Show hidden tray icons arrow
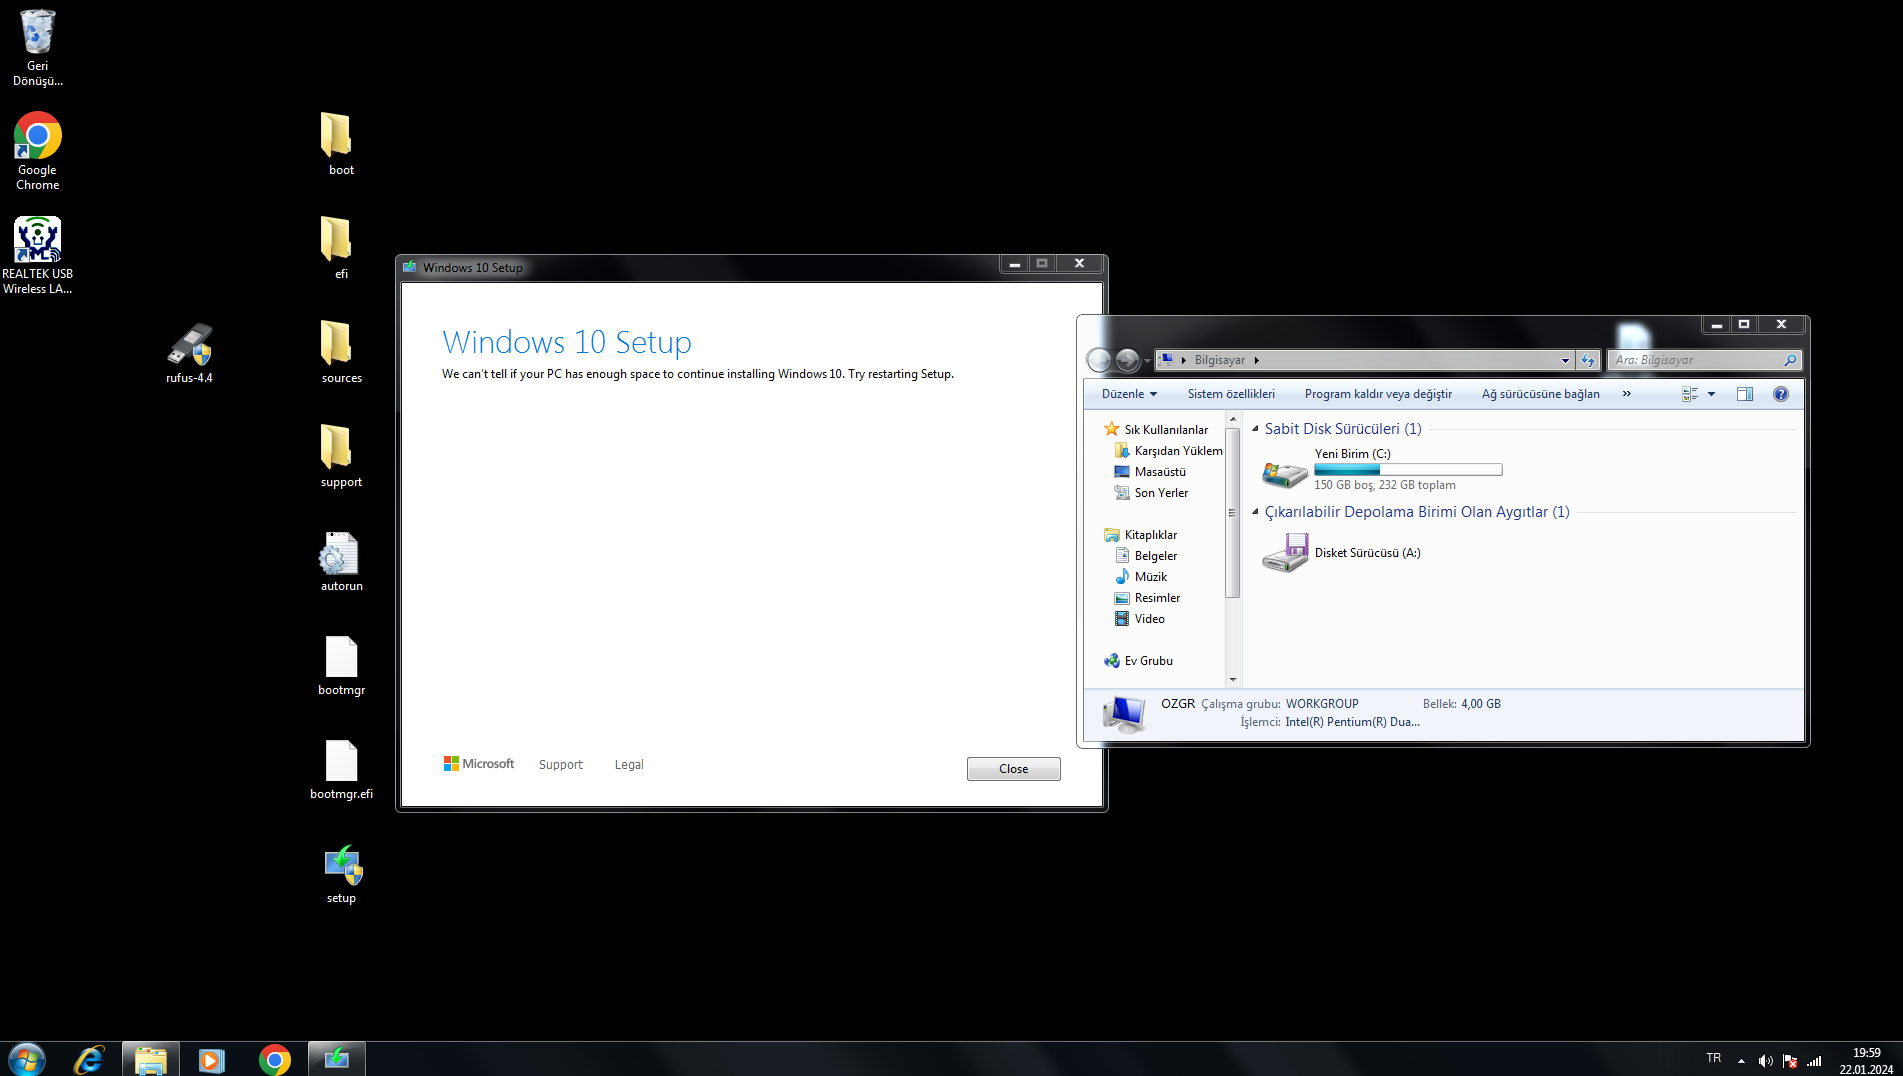1903x1076 pixels. coord(1742,1061)
